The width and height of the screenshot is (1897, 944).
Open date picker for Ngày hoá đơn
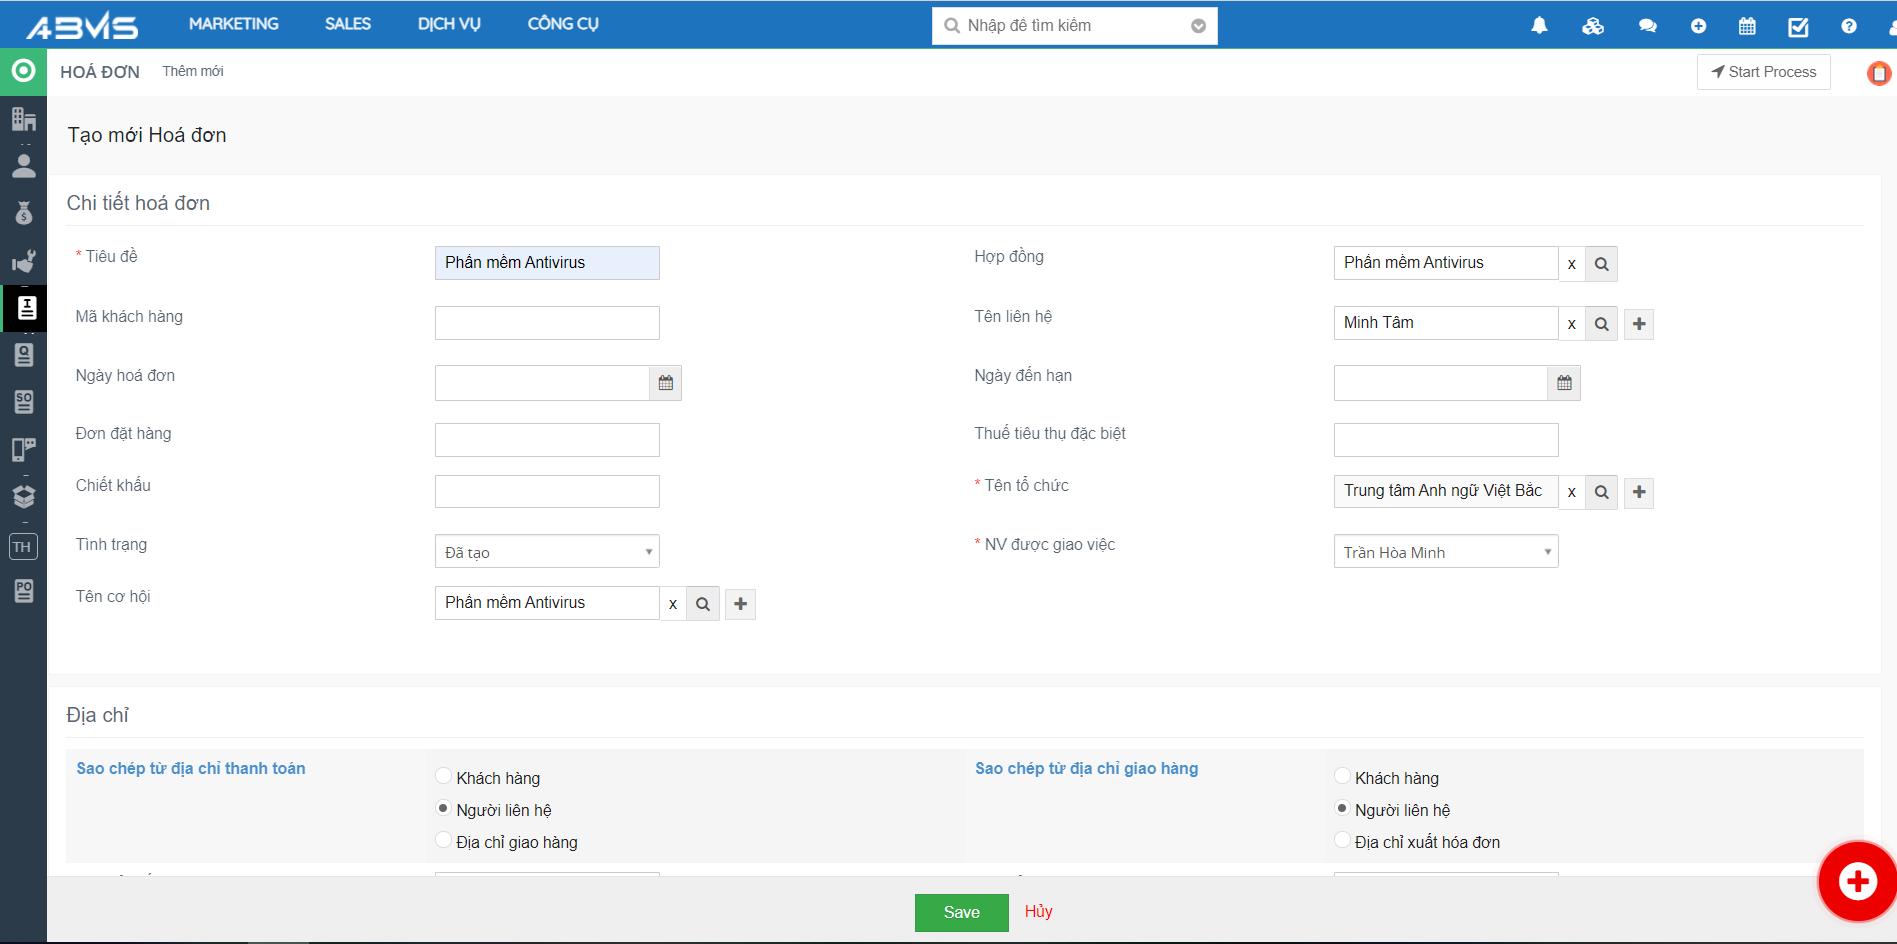click(x=666, y=383)
